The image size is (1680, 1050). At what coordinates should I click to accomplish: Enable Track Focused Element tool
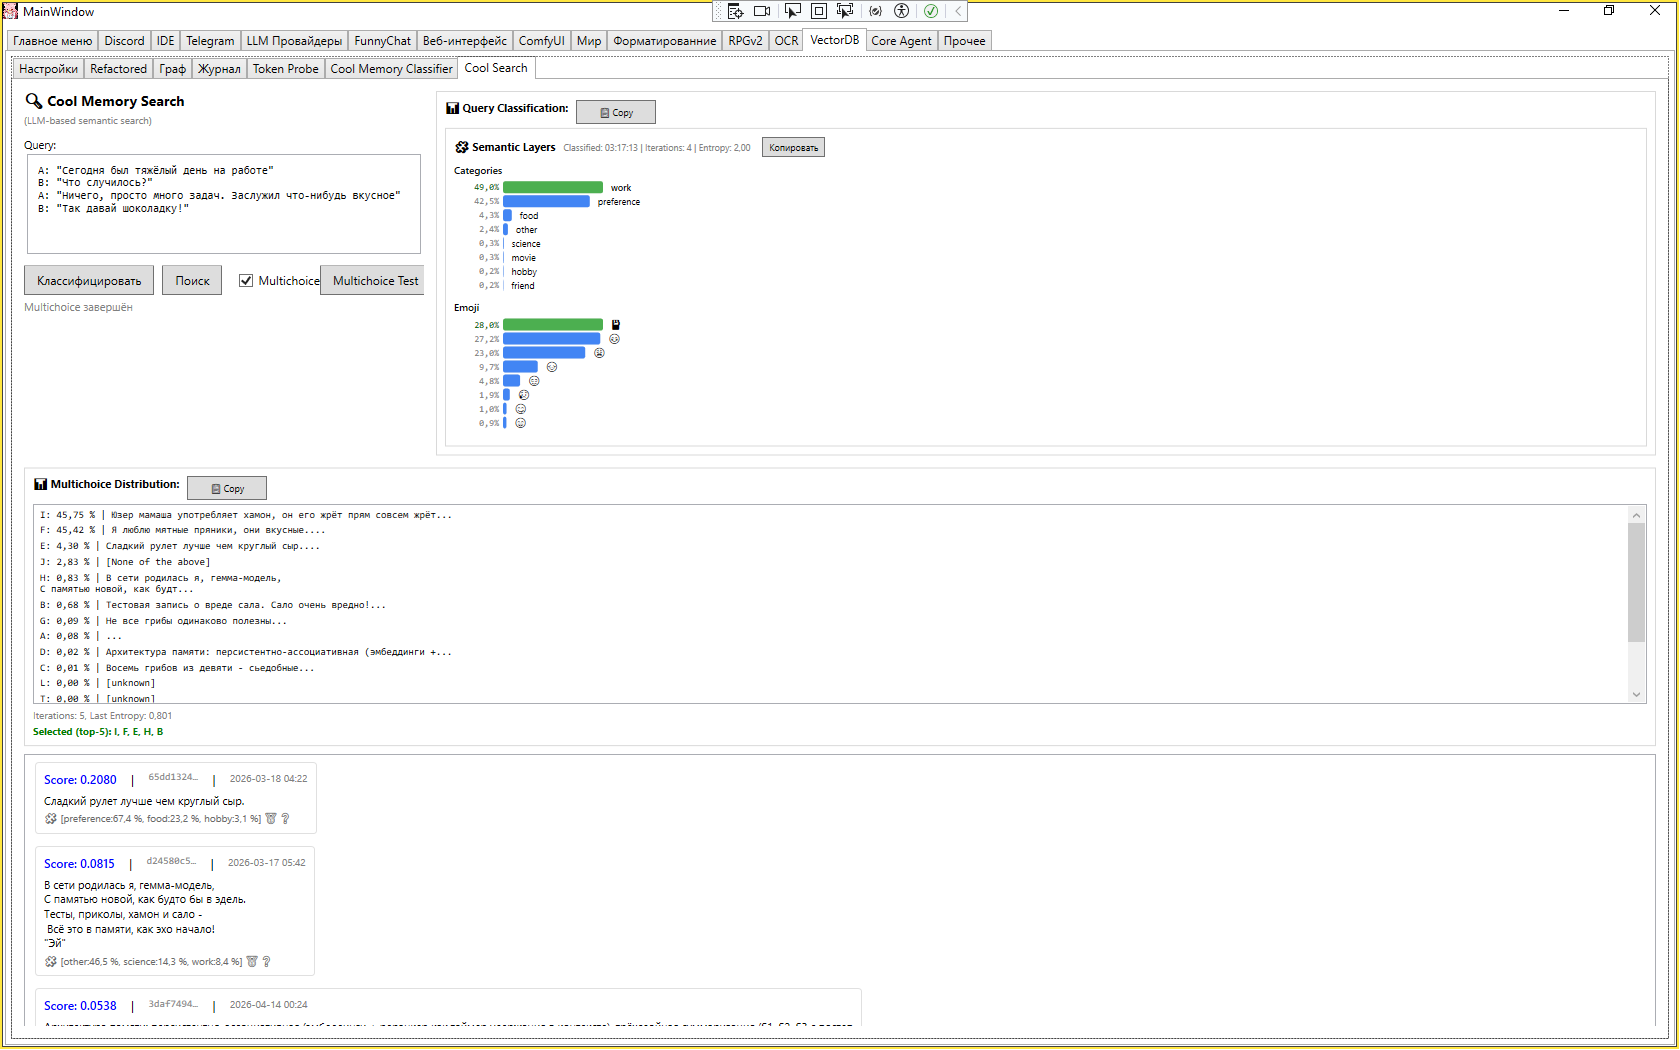(x=845, y=11)
